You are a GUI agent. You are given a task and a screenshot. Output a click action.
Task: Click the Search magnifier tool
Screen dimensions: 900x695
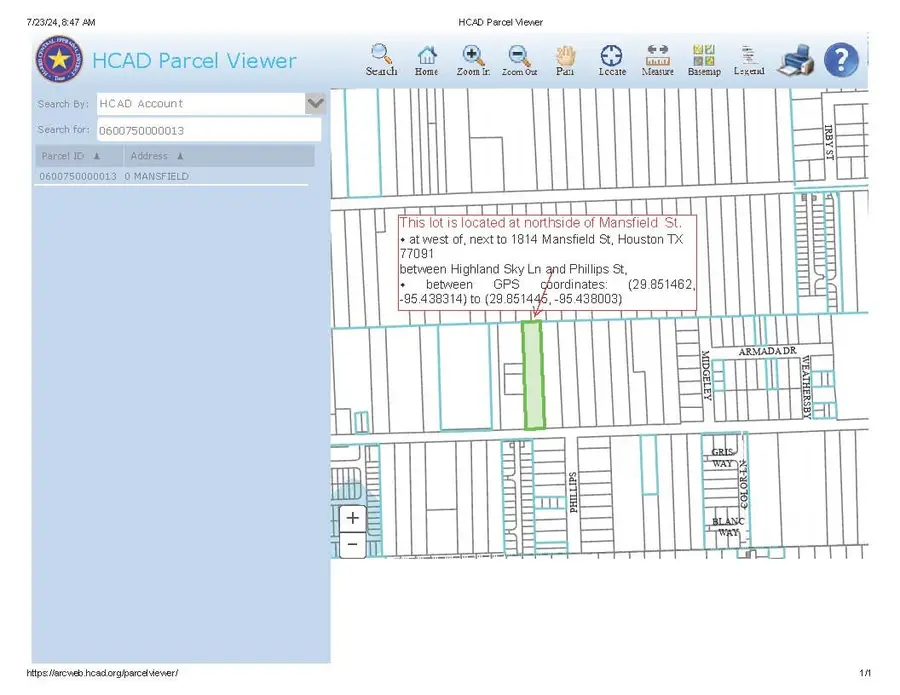tap(381, 59)
